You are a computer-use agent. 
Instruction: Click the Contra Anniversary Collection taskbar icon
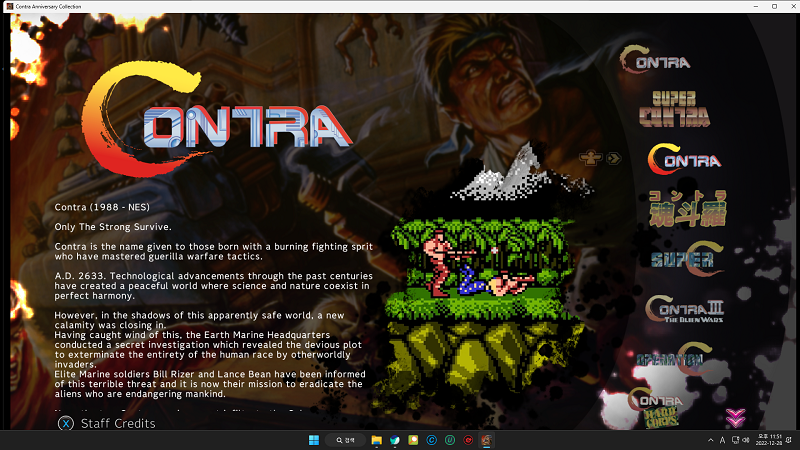487,440
